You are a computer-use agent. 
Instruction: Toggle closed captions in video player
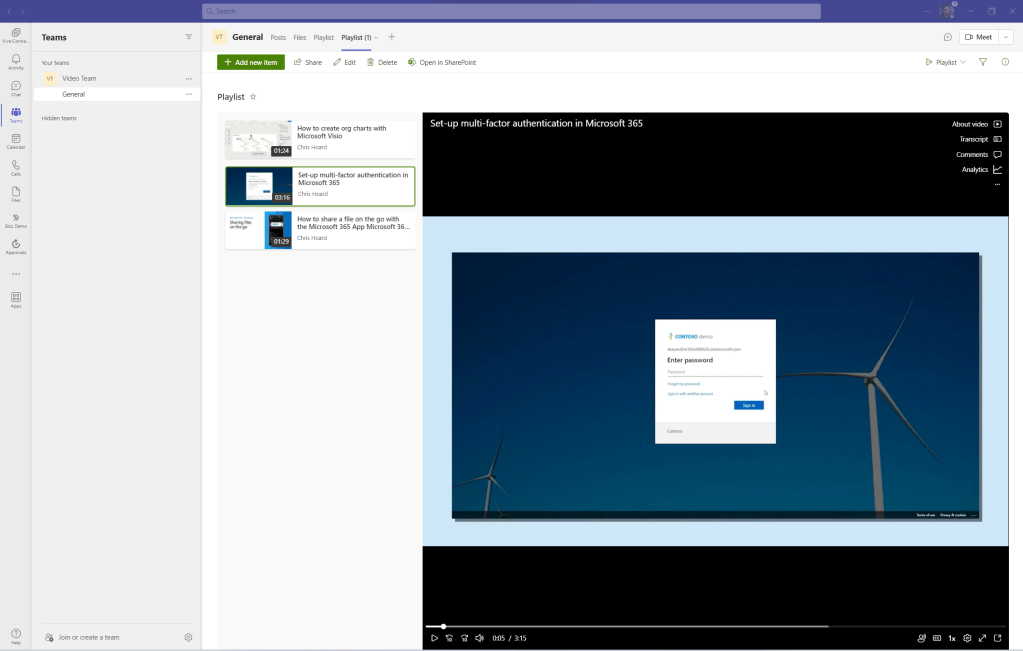click(937, 638)
